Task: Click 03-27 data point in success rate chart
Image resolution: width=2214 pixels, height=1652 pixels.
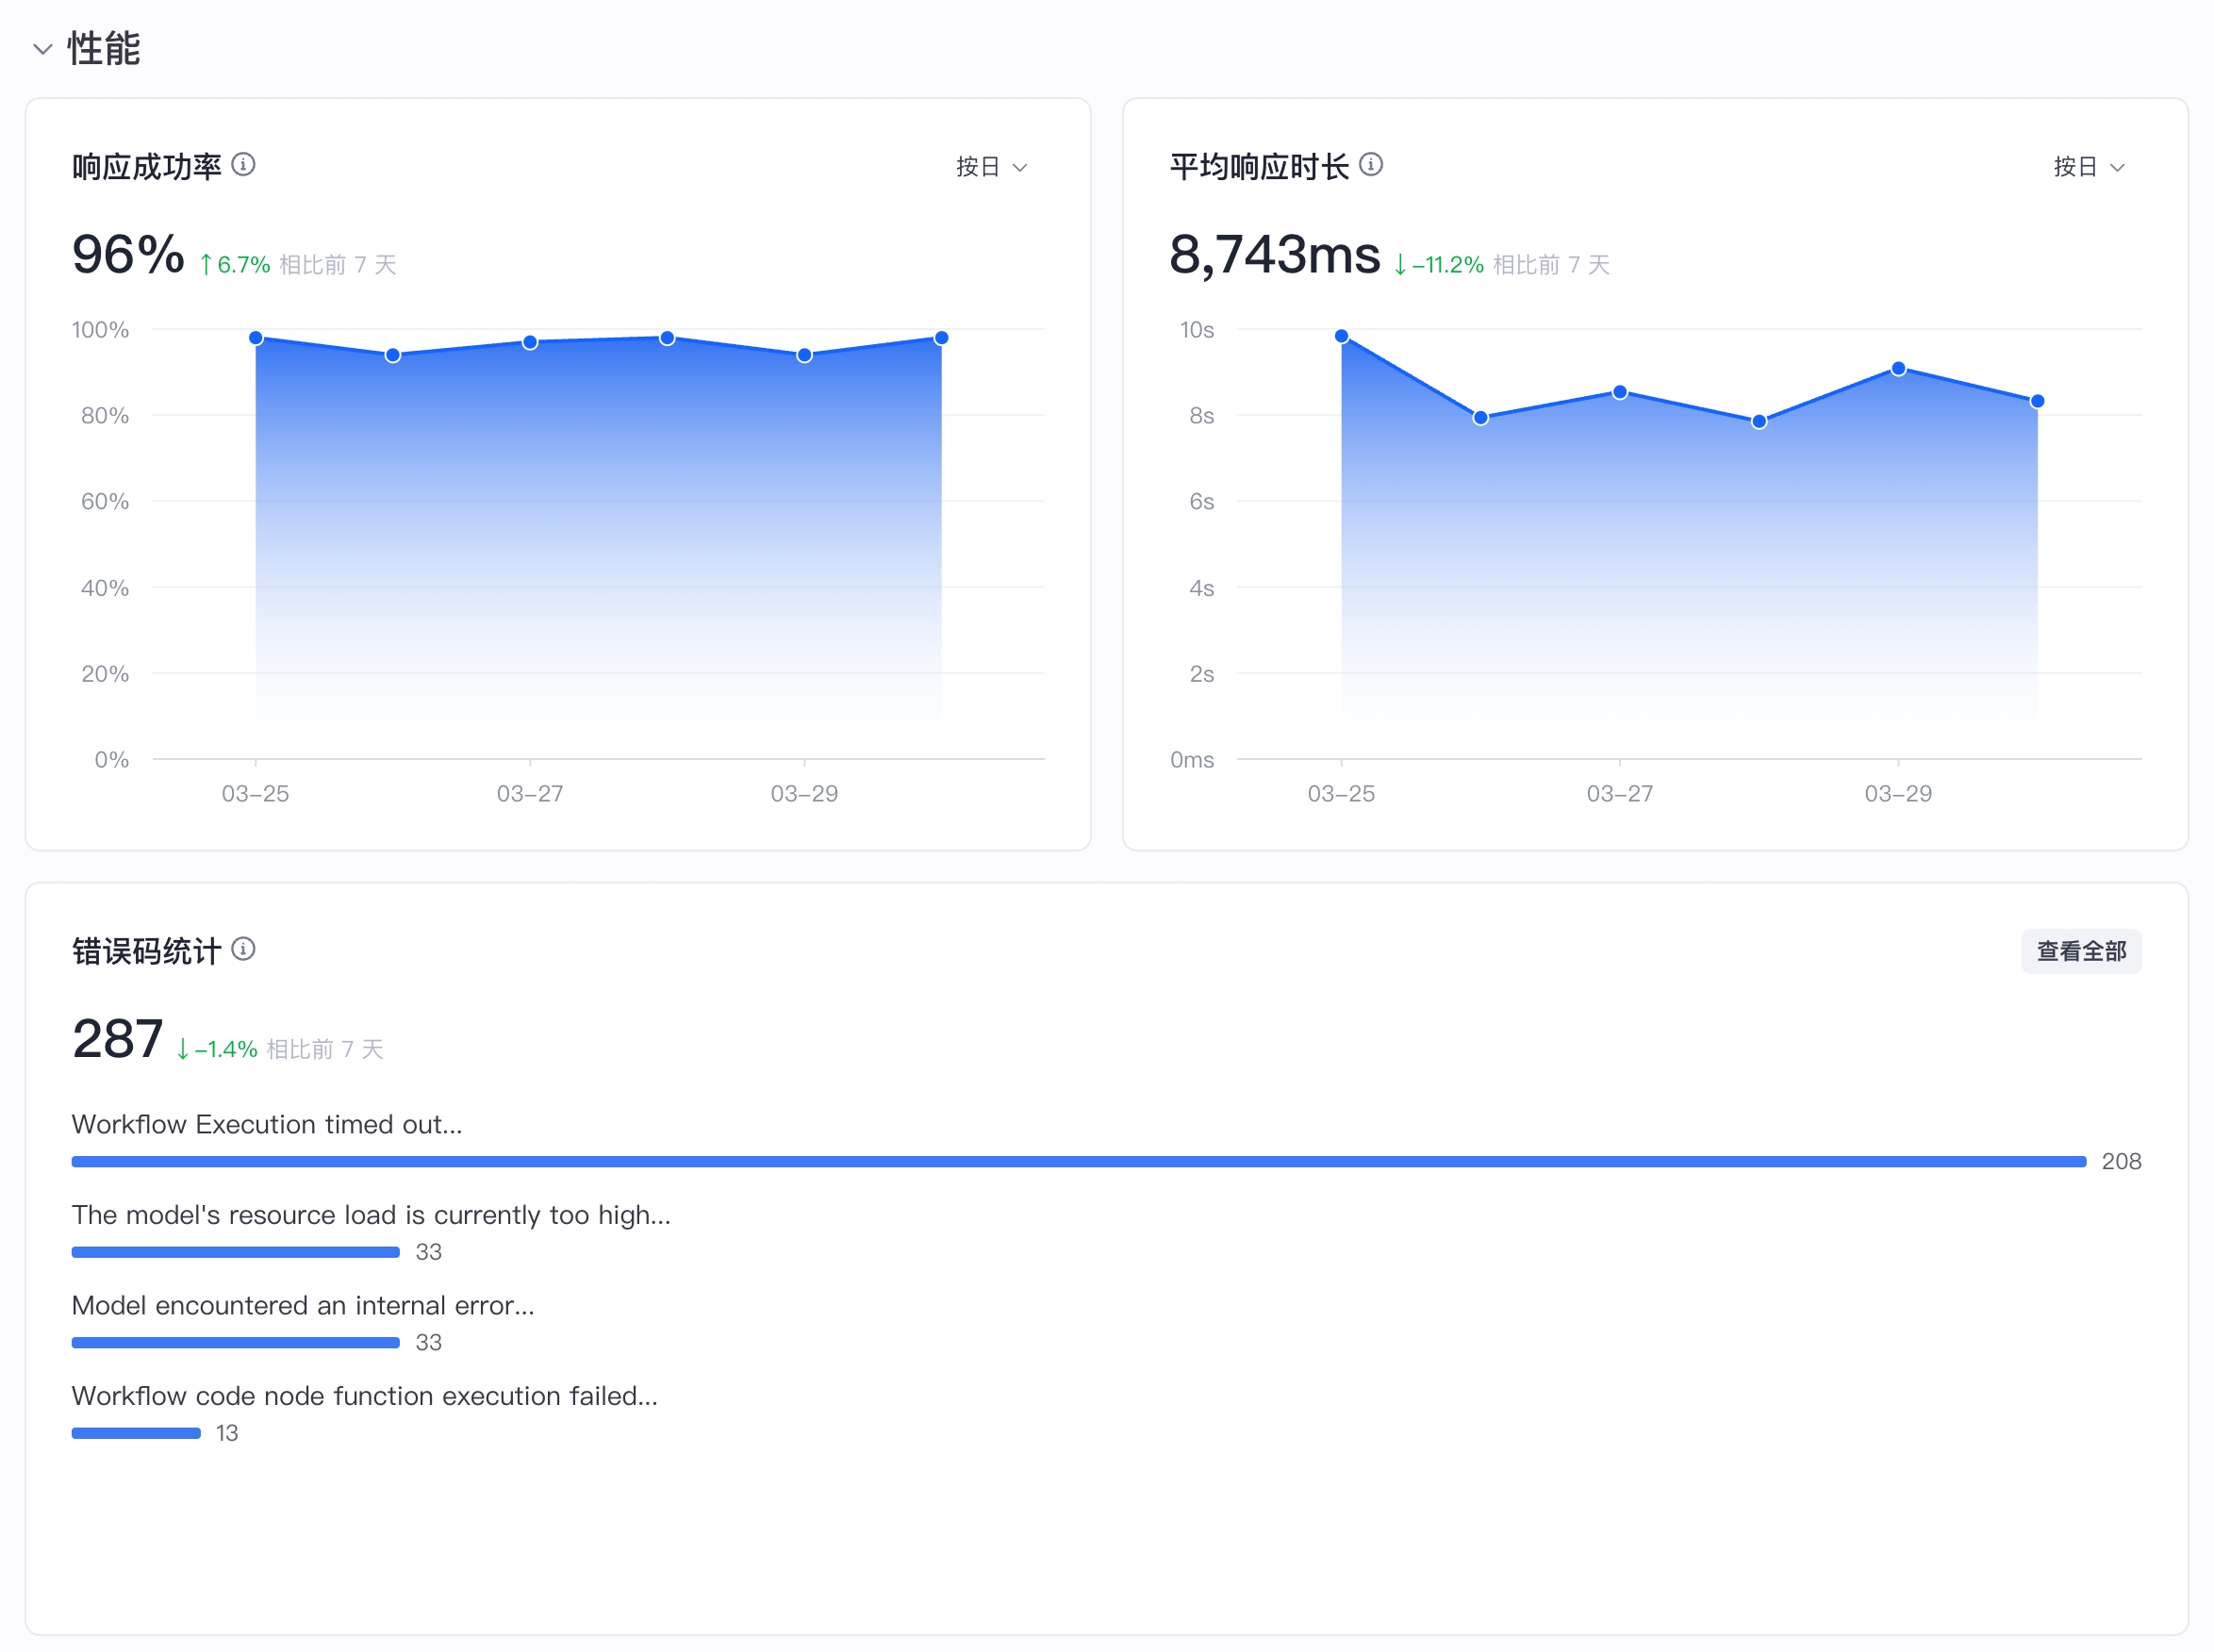Action: (x=530, y=342)
